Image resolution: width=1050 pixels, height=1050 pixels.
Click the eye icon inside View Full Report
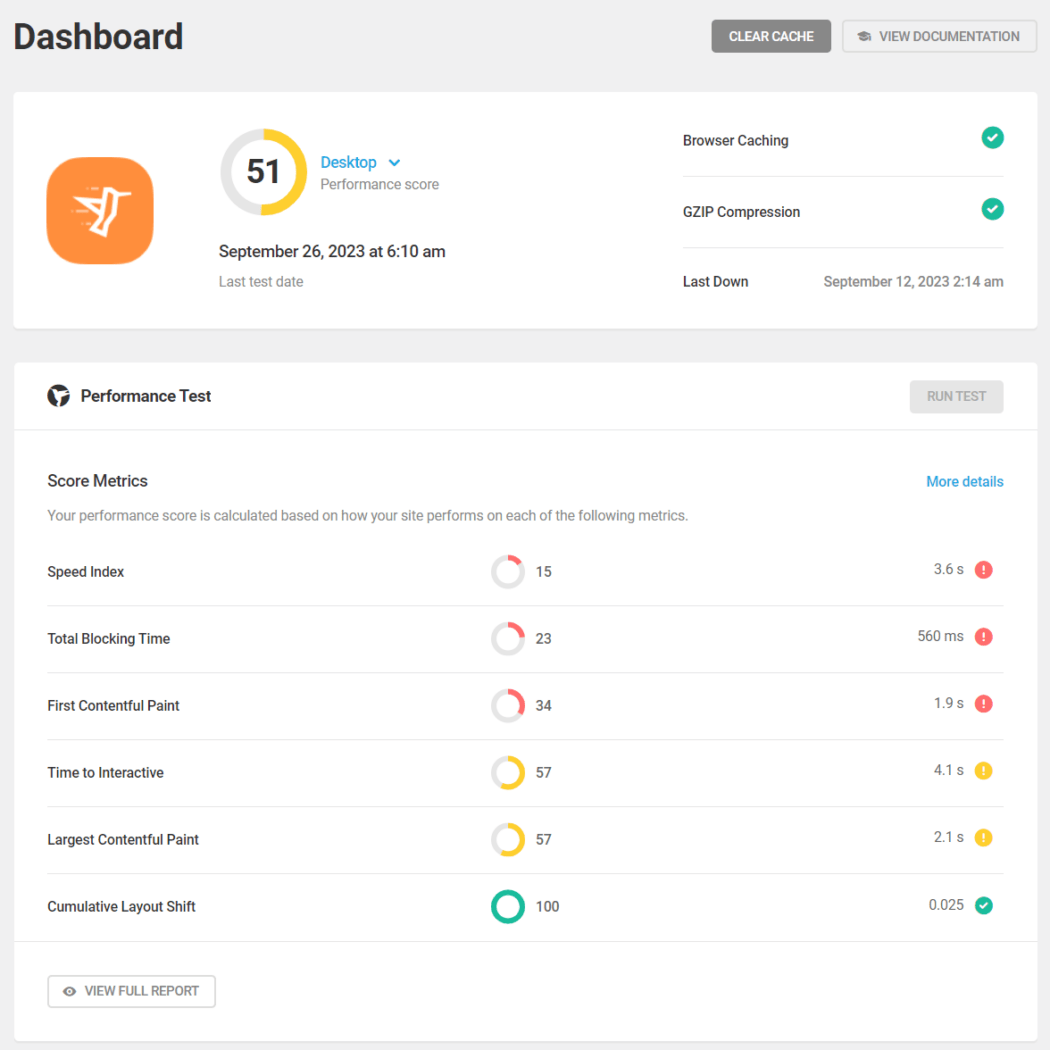69,991
